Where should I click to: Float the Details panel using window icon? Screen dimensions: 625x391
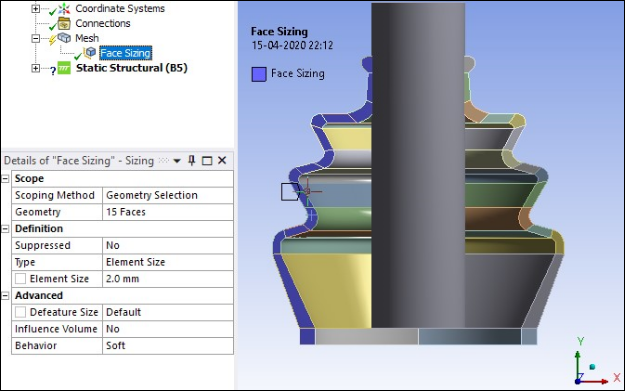pyautogui.click(x=207, y=161)
